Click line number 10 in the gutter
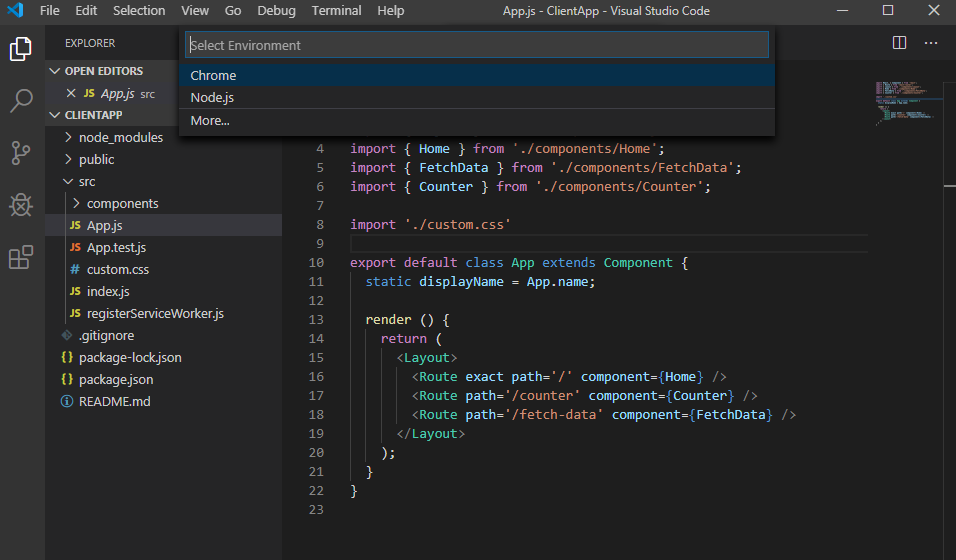 [316, 262]
